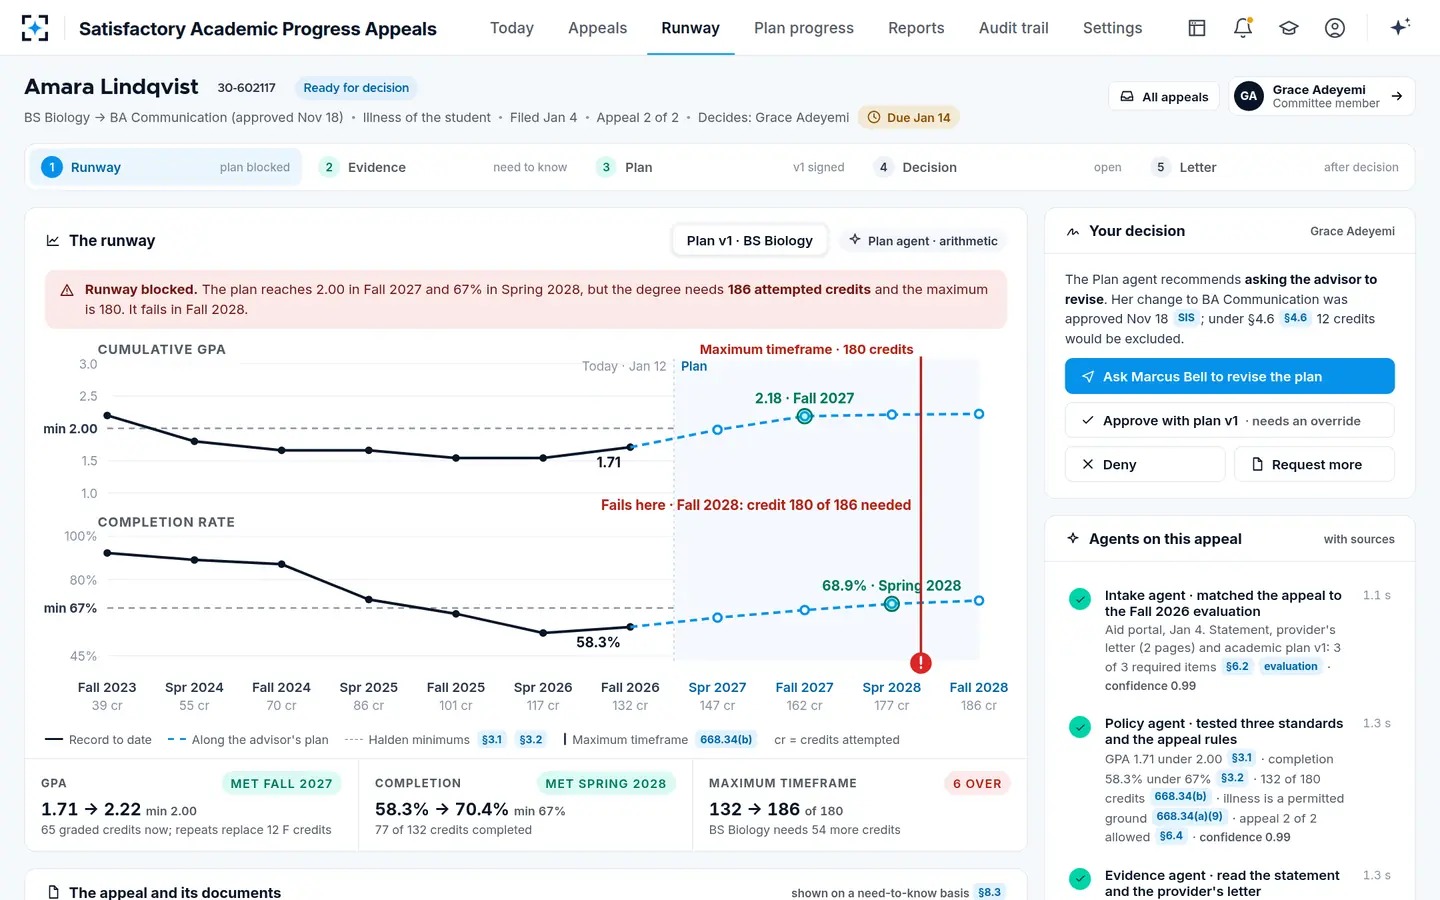Screen dimensions: 1440x900
Task: Click the red fail marker on chart
Action: [x=921, y=662]
